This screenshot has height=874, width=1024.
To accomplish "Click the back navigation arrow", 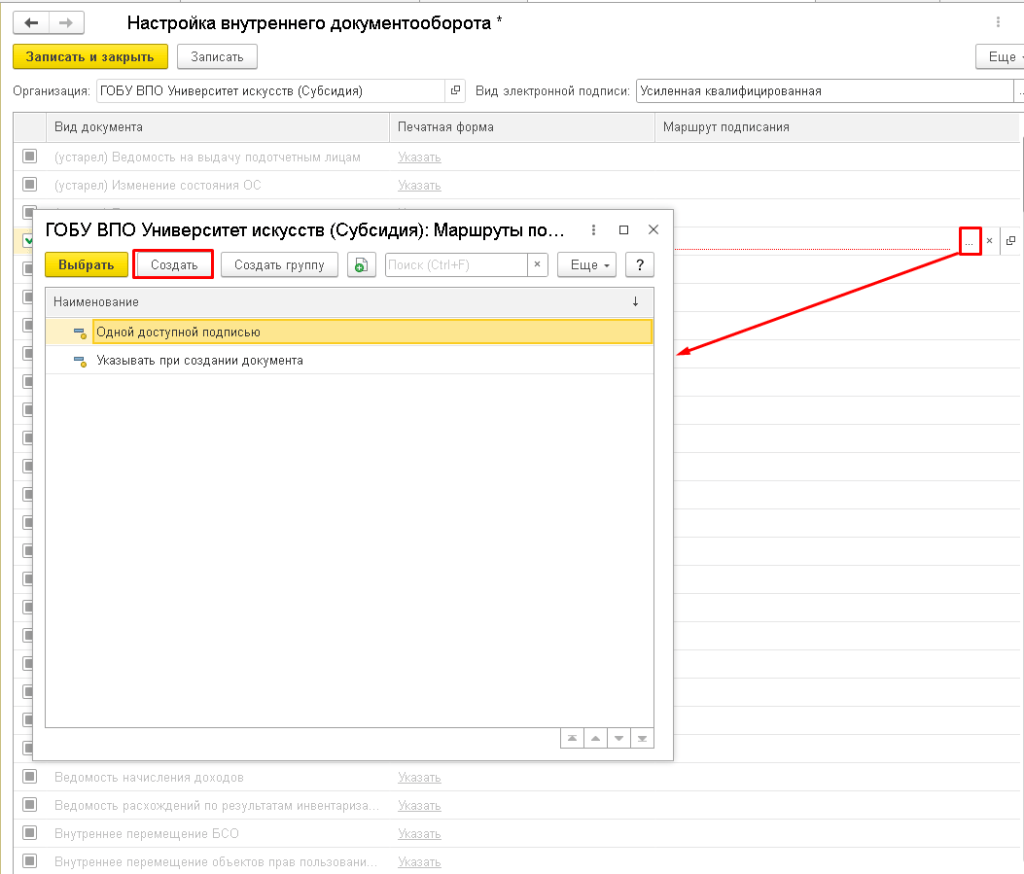I will click(32, 22).
